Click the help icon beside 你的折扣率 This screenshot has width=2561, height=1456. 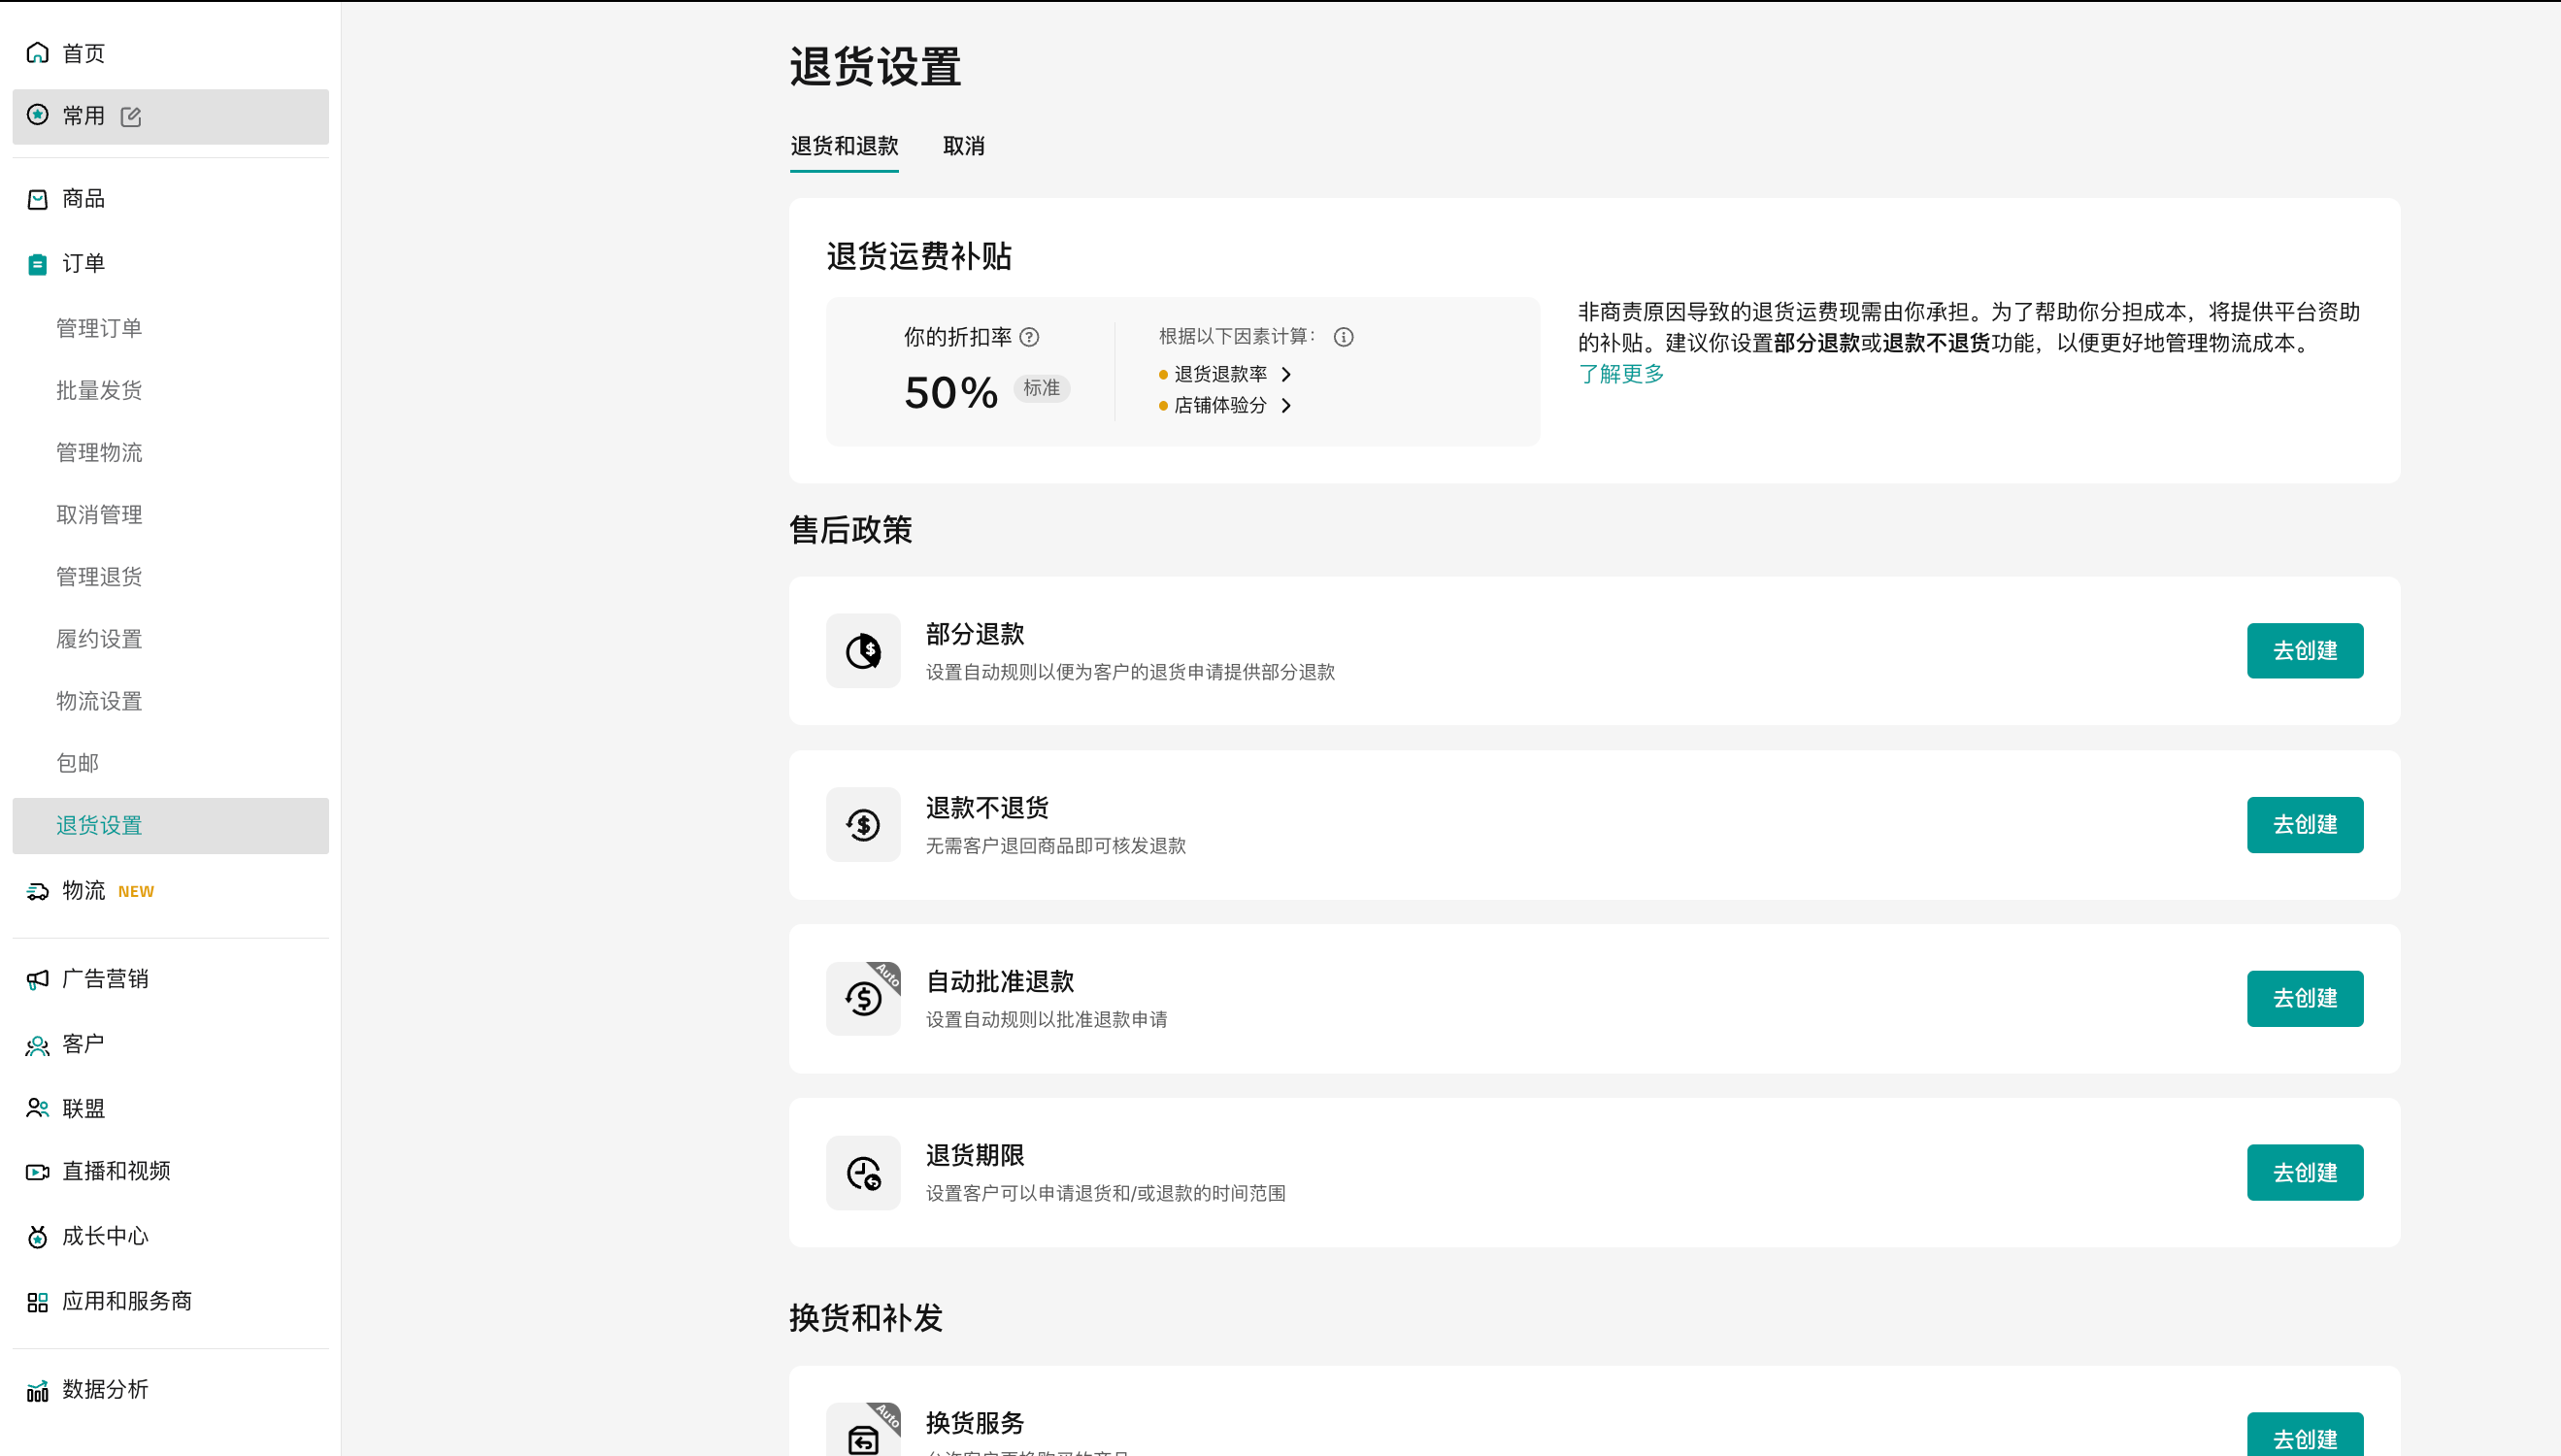(x=1029, y=338)
